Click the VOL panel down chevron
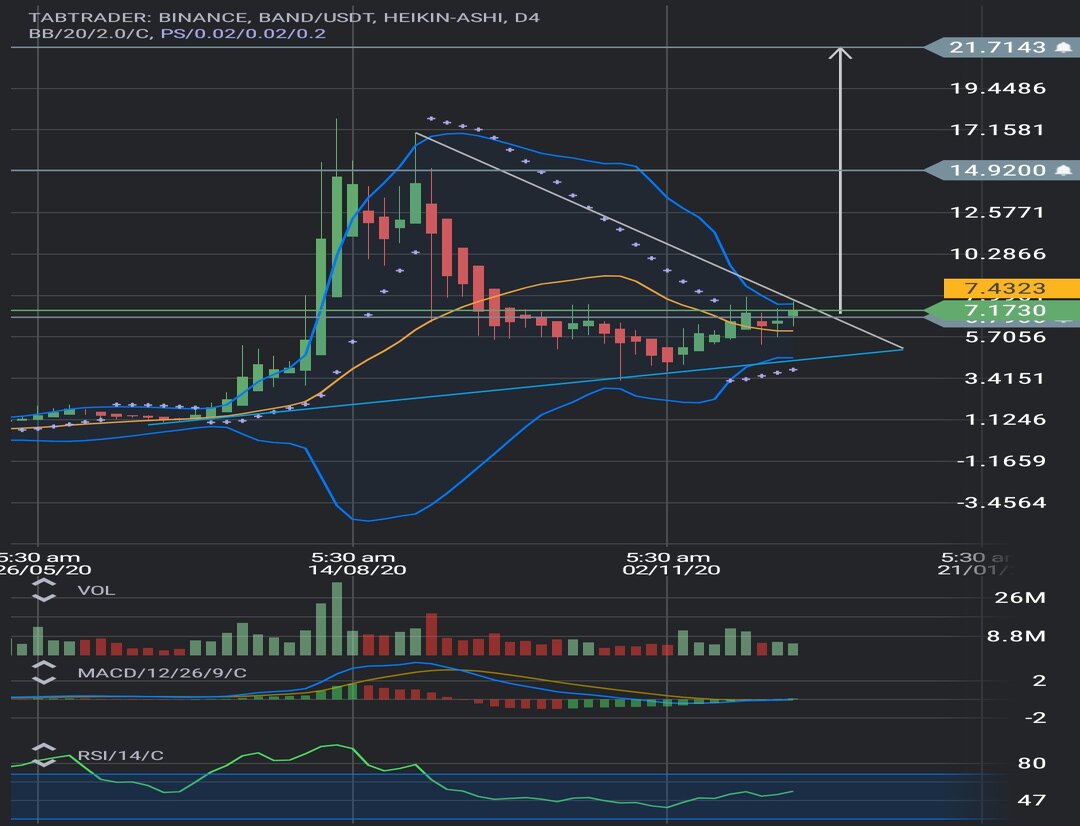1080x826 pixels. coord(44,597)
